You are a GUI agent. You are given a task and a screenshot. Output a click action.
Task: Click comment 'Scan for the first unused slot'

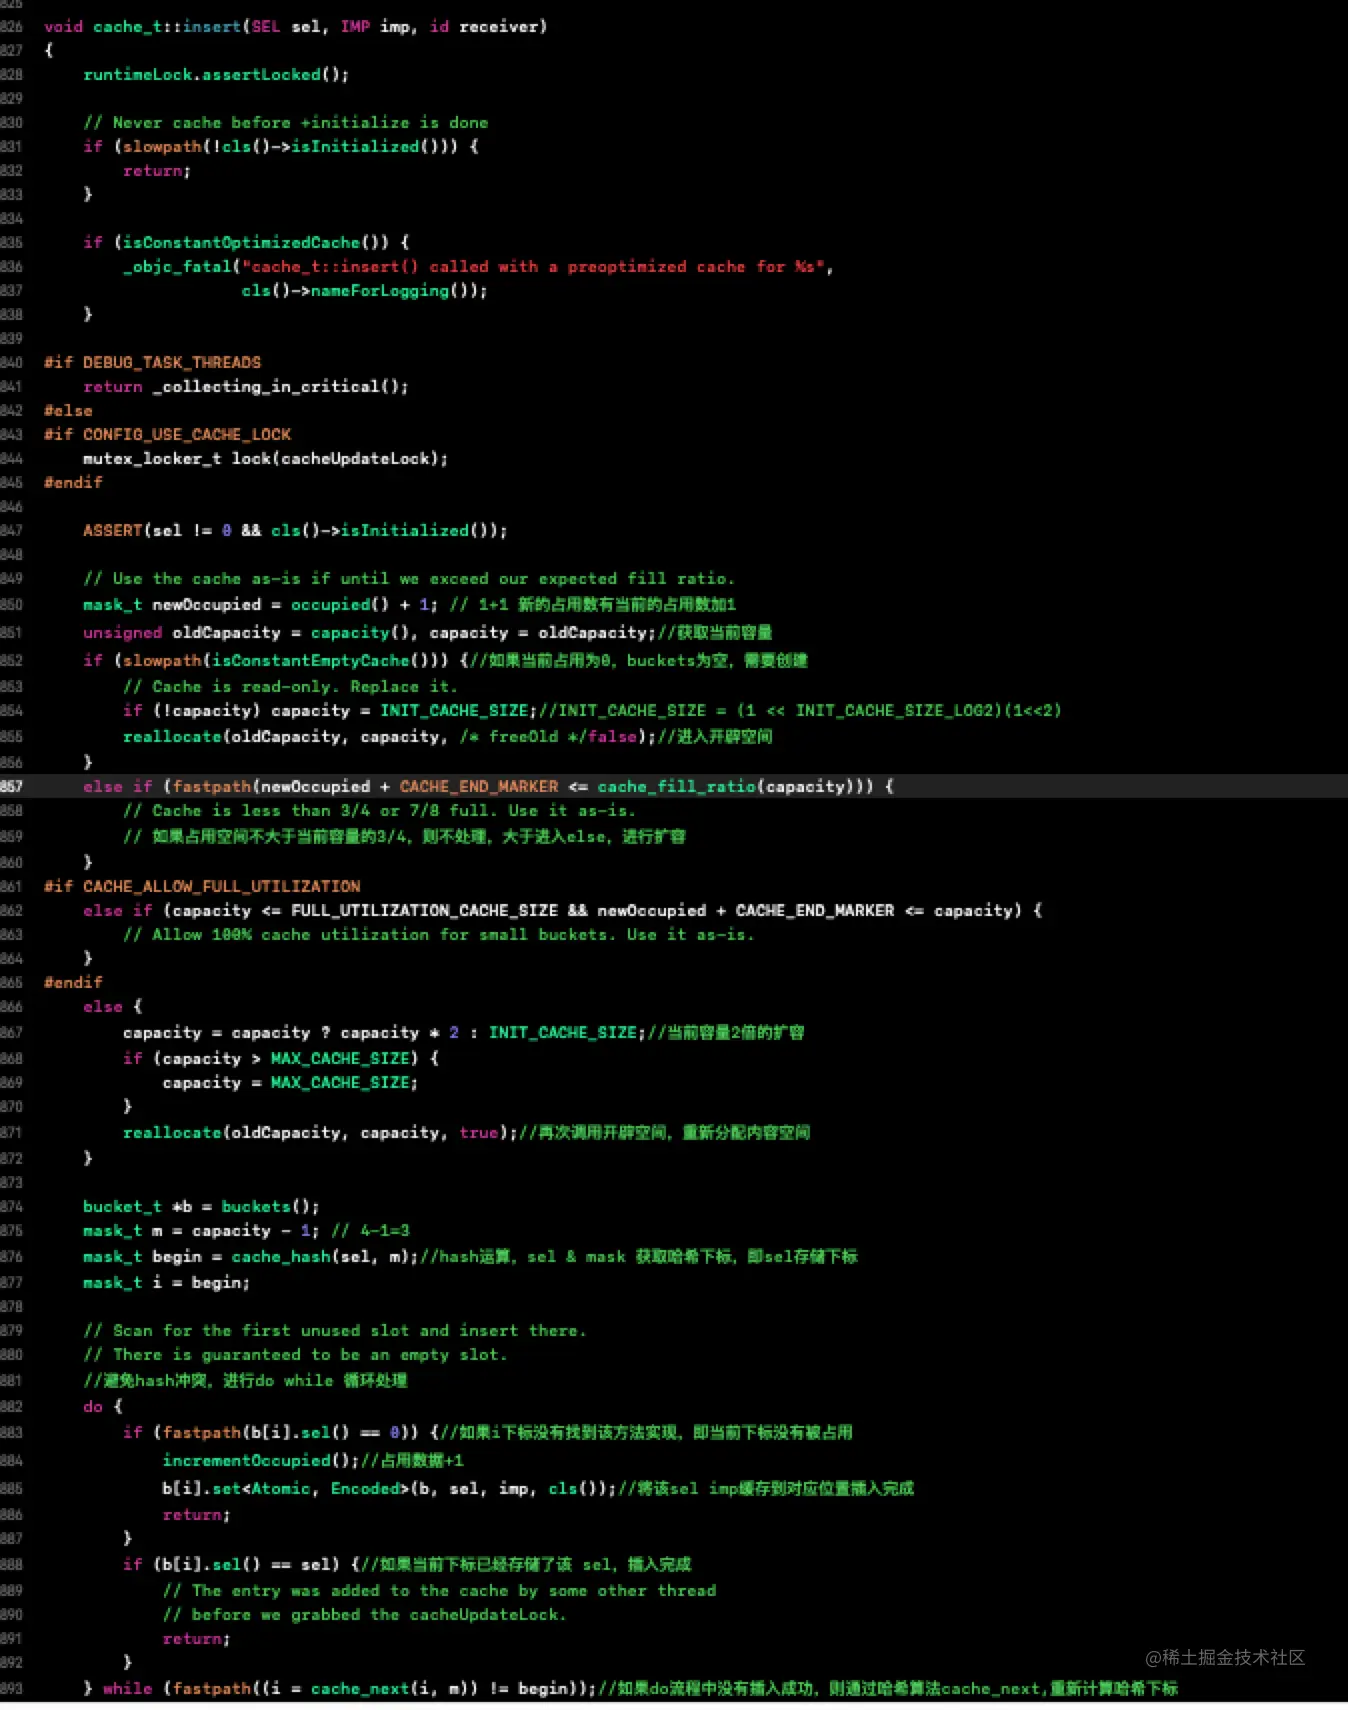click(335, 1330)
